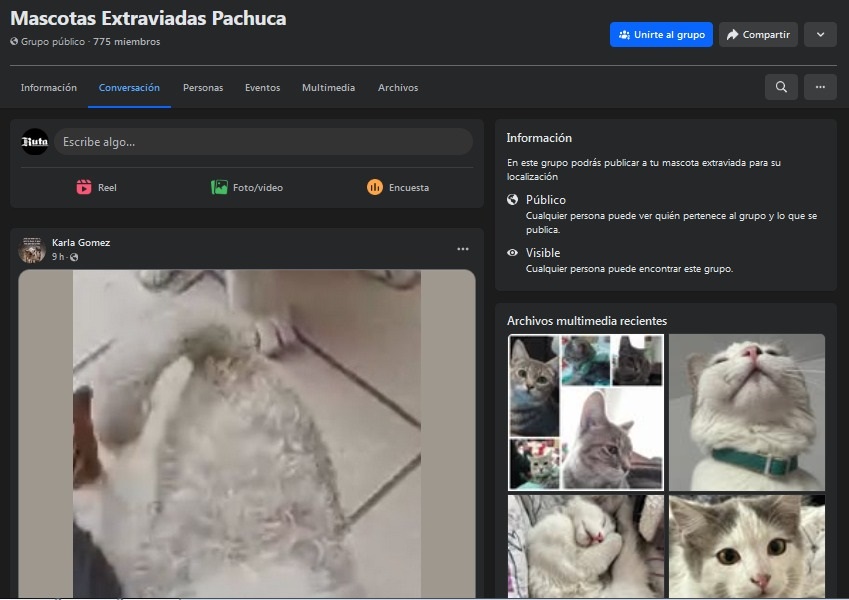Click the 775 miembros text
This screenshot has height=600, width=849.
127,42
